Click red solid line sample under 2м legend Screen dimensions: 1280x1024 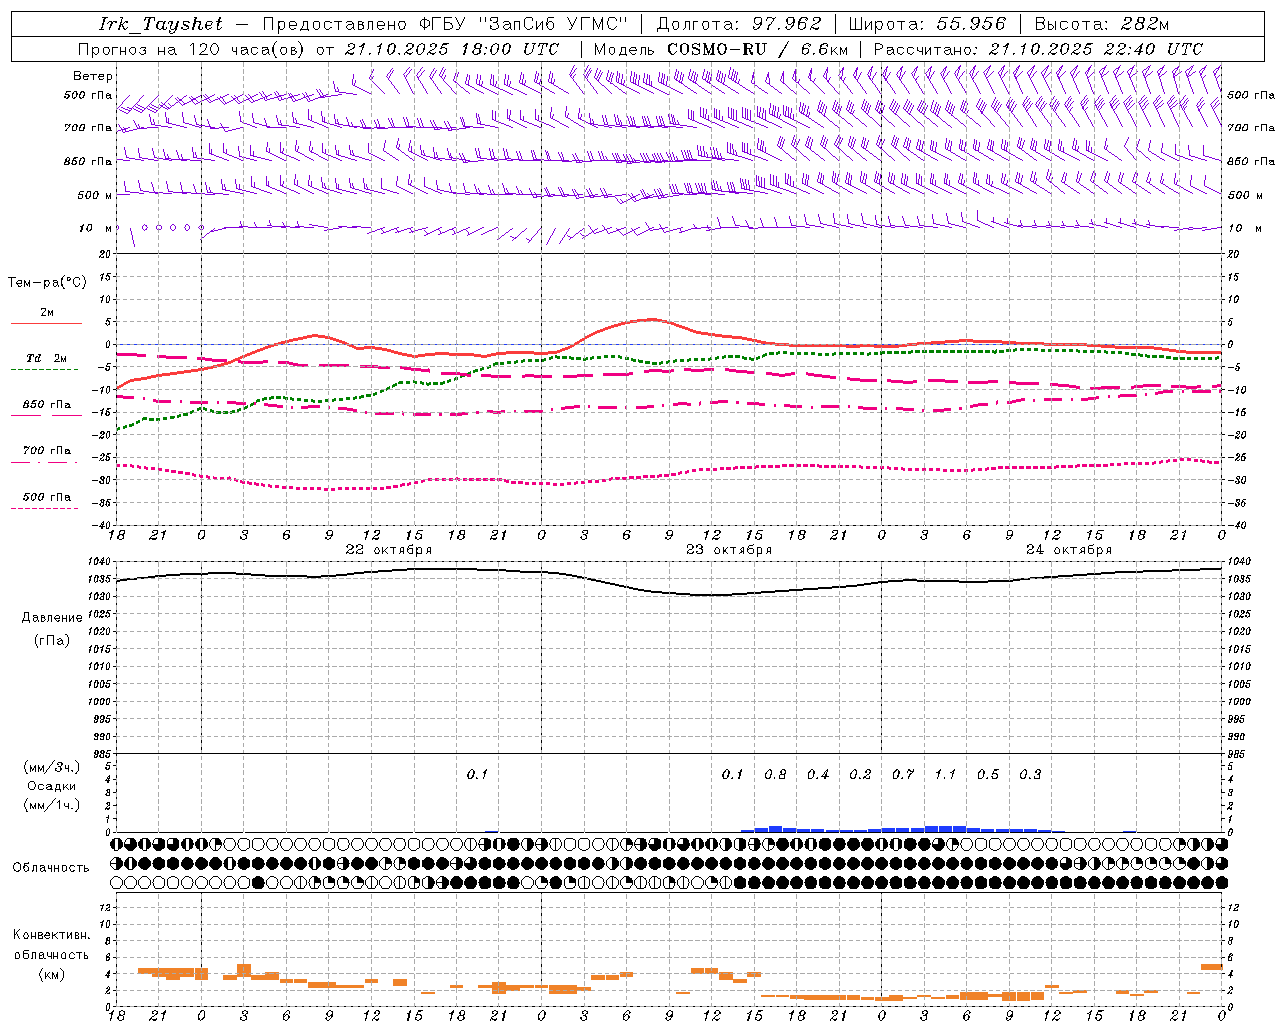pos(46,323)
